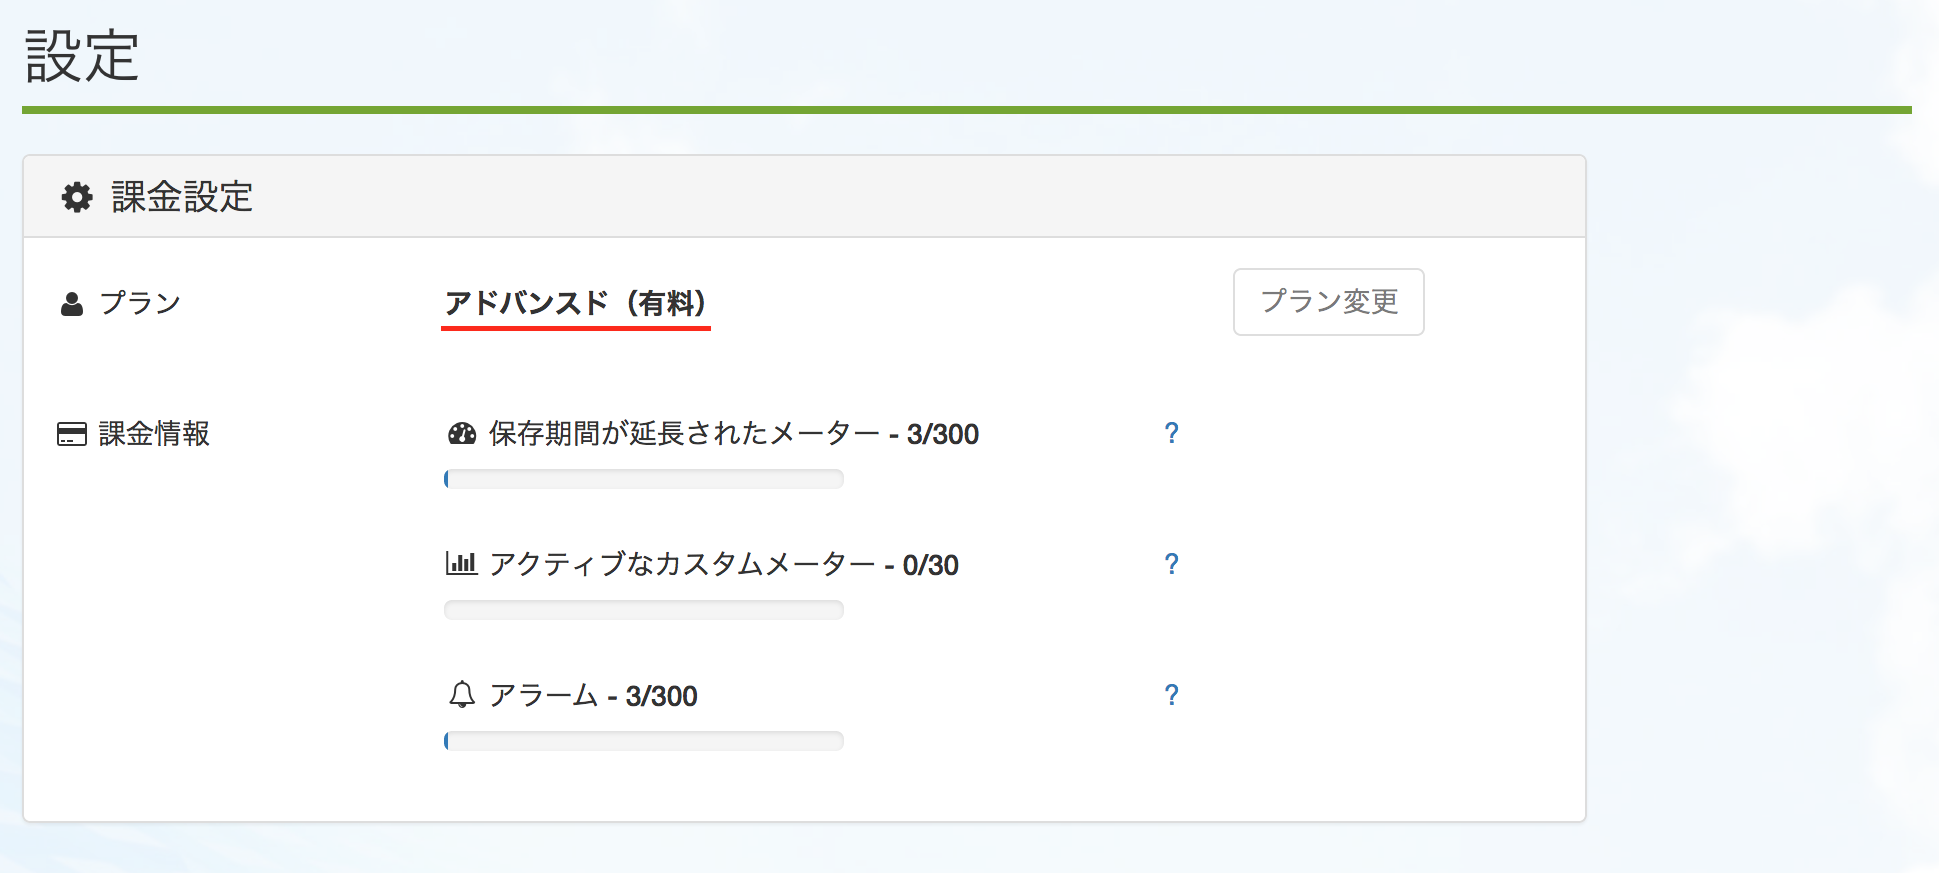Image resolution: width=1939 pixels, height=873 pixels.
Task: Click the アラーム - 3/300 usage text
Action: tap(594, 696)
